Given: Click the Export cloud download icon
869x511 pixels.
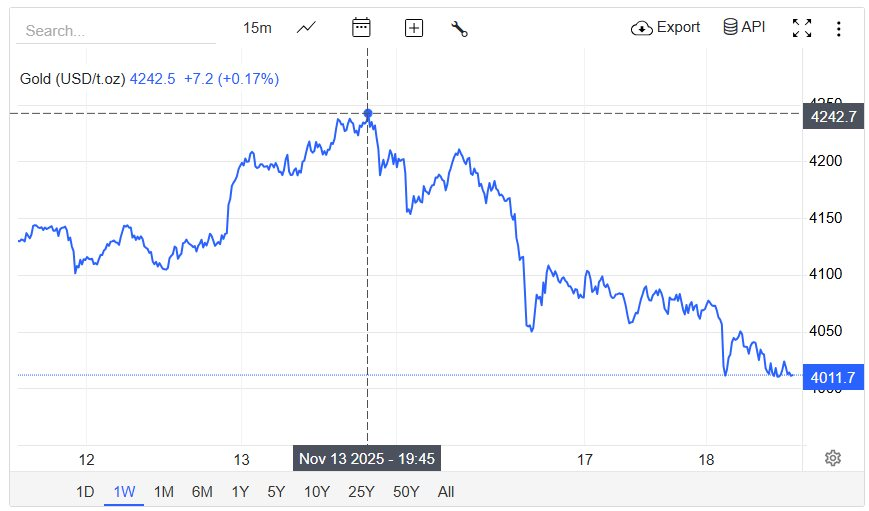Looking at the screenshot, I should tap(641, 28).
